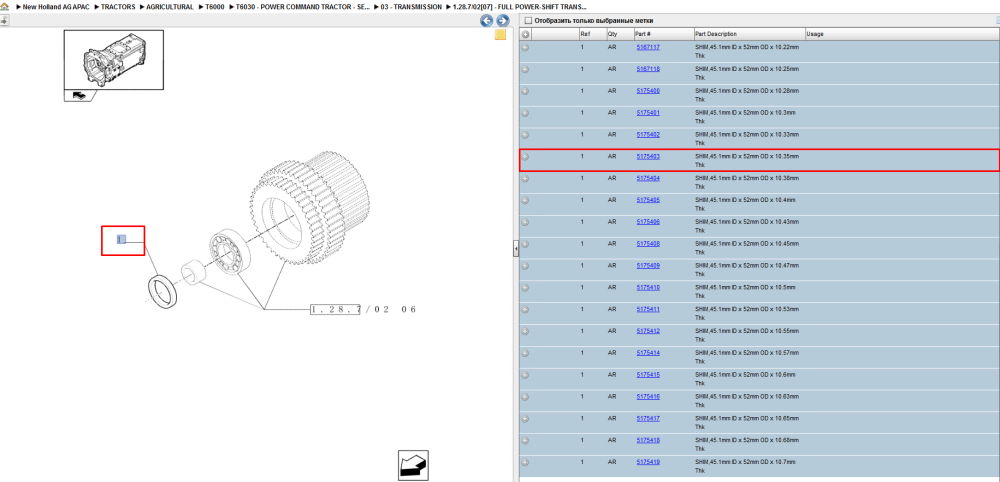This screenshot has height=482, width=1000.
Task: Select the description 'SHIM,45.1mm ID x 52mm OD x 10.6mm Thk'
Action: (745, 379)
